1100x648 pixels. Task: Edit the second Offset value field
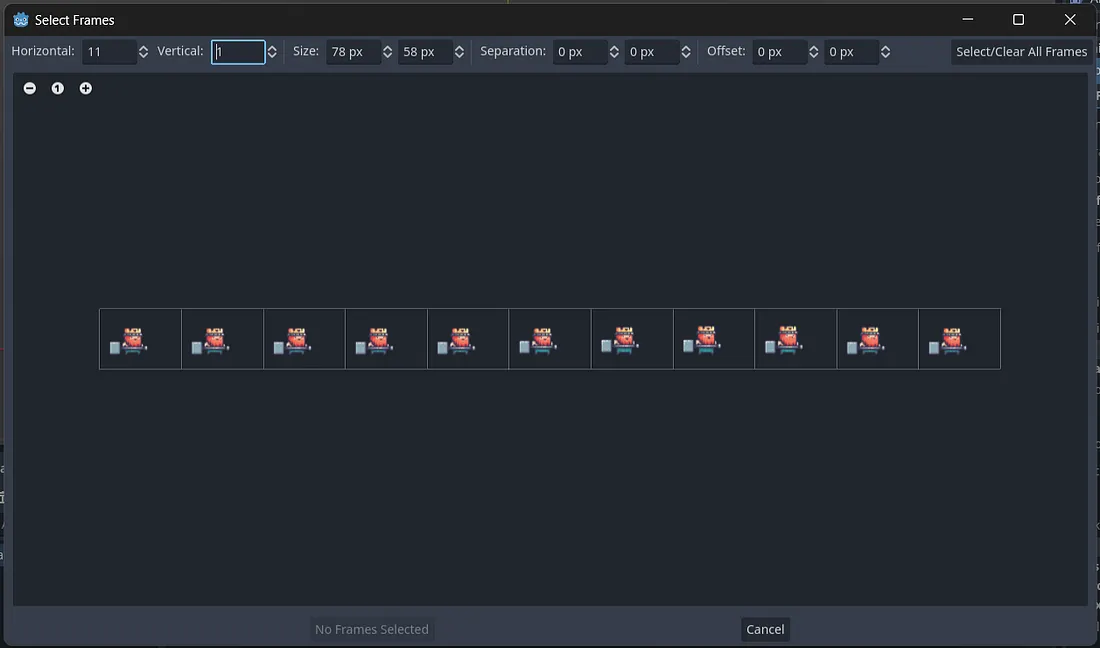click(x=851, y=52)
